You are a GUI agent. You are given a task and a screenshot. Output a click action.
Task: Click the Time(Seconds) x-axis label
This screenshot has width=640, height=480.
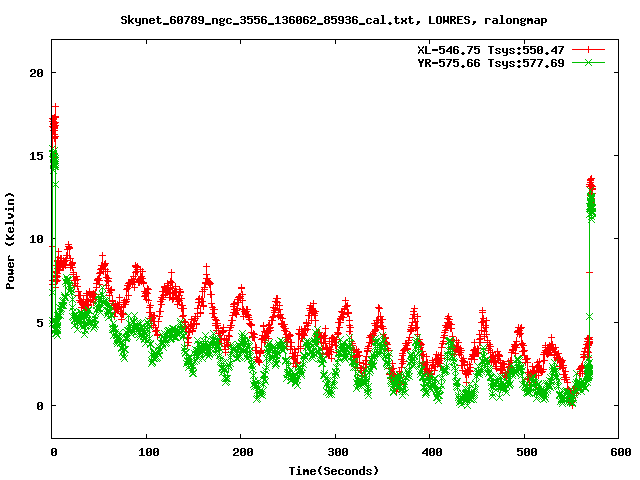tap(333, 471)
